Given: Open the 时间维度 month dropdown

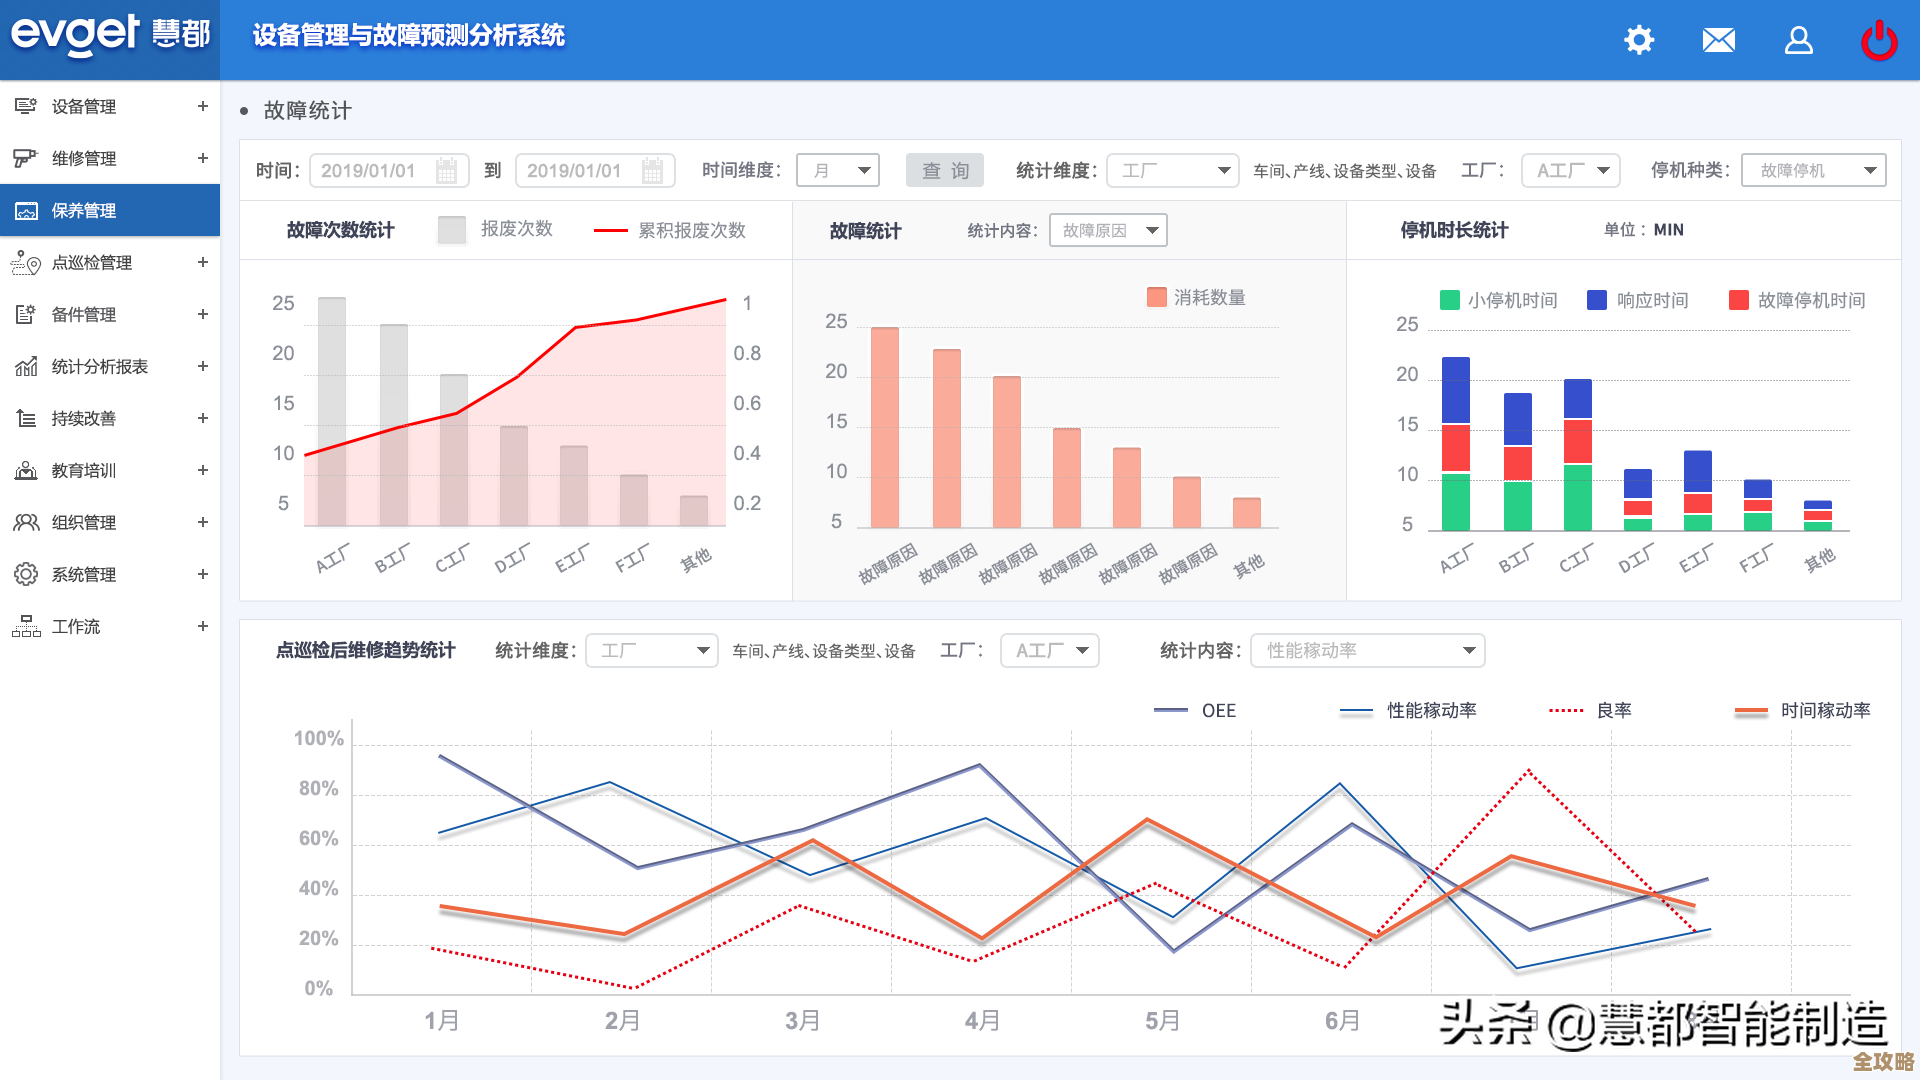Looking at the screenshot, I should click(837, 169).
